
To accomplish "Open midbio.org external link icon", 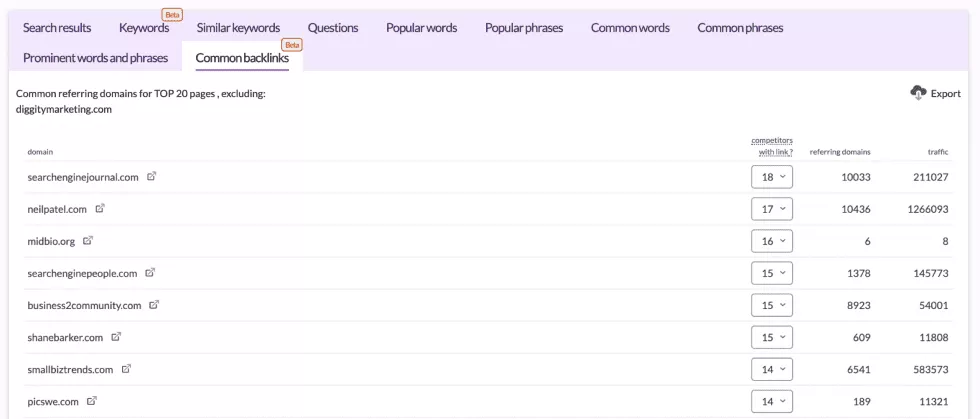I will tap(88, 241).
